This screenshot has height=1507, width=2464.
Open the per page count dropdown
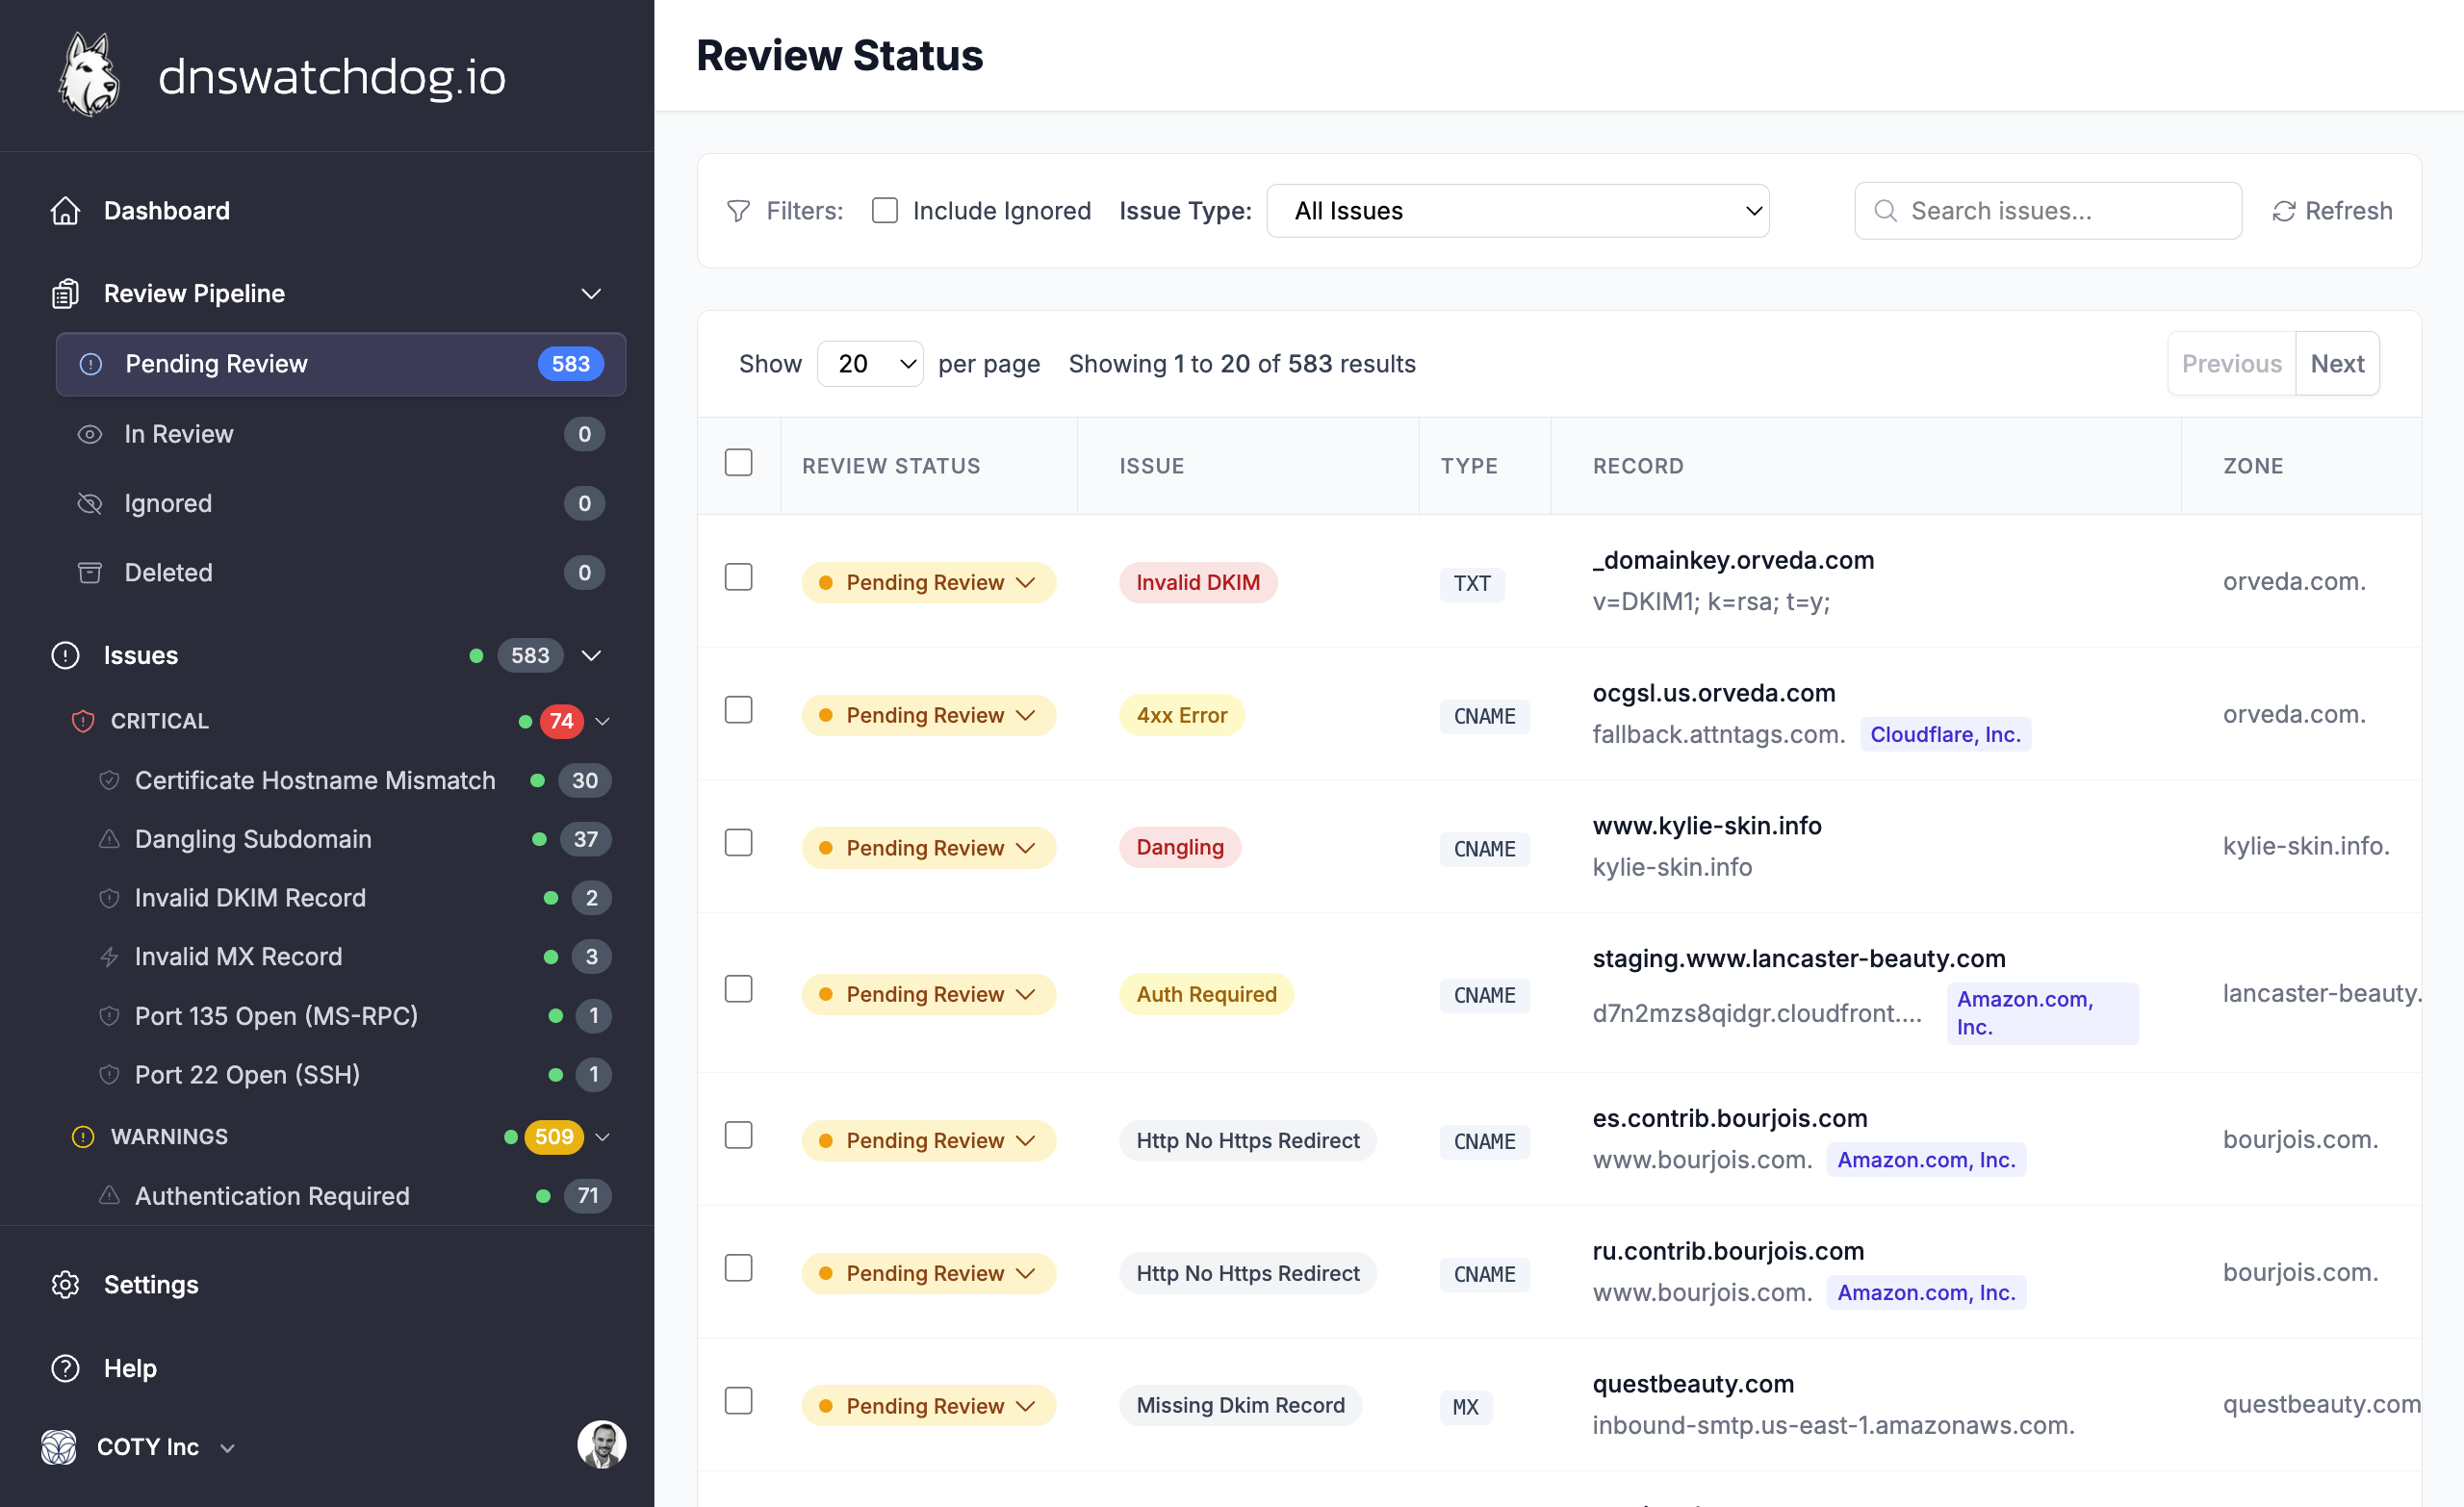[x=870, y=364]
